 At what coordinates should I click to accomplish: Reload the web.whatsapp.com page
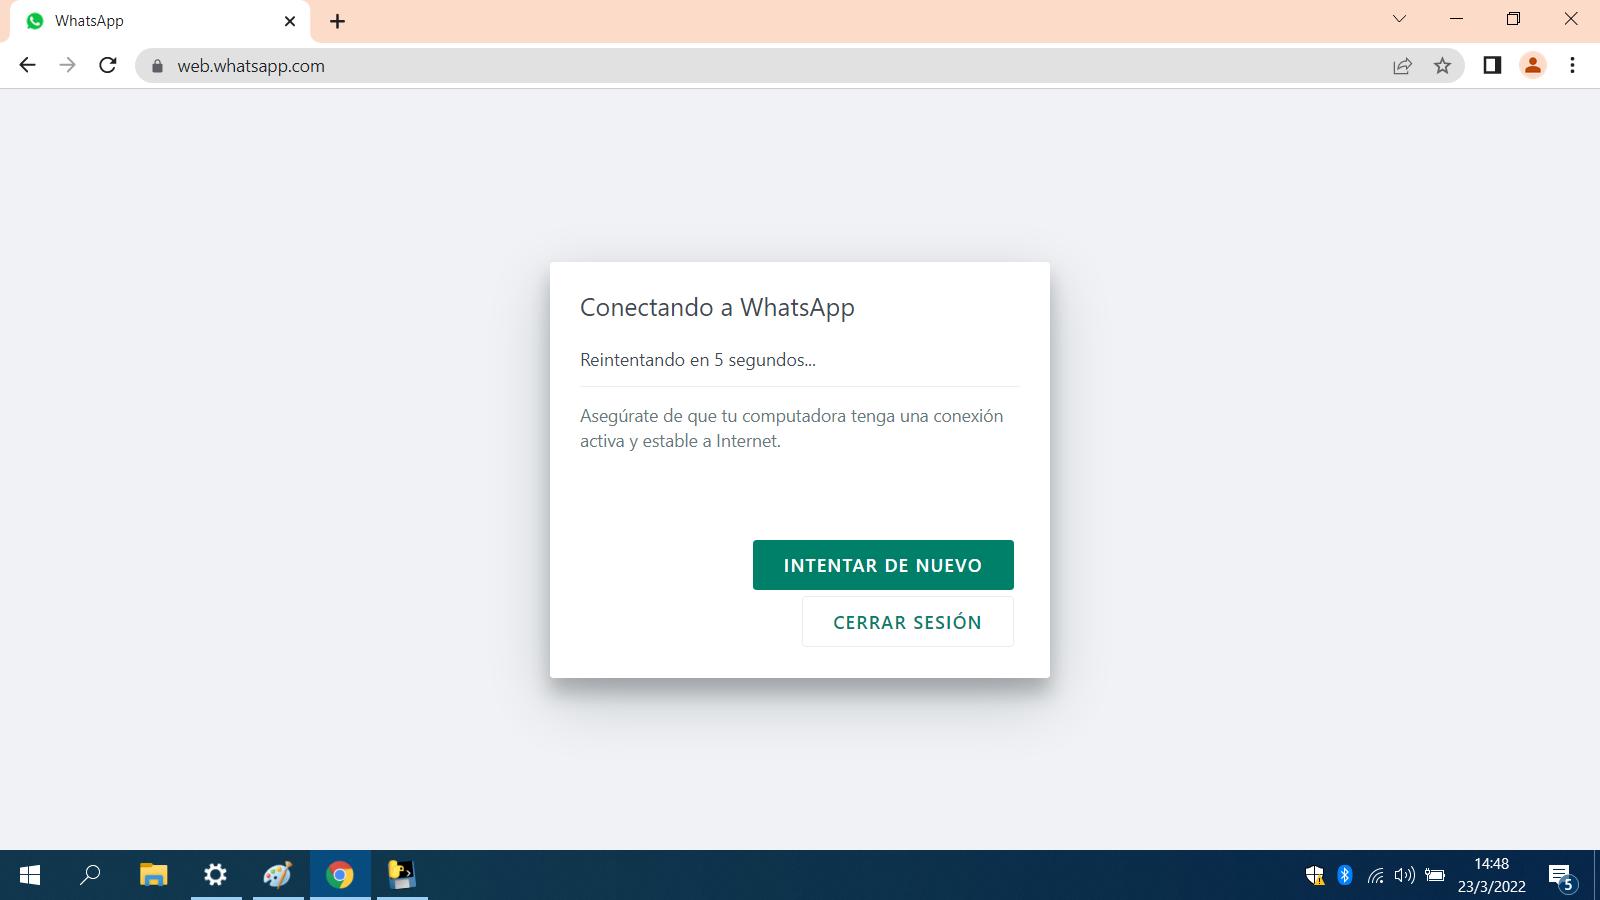[108, 66]
